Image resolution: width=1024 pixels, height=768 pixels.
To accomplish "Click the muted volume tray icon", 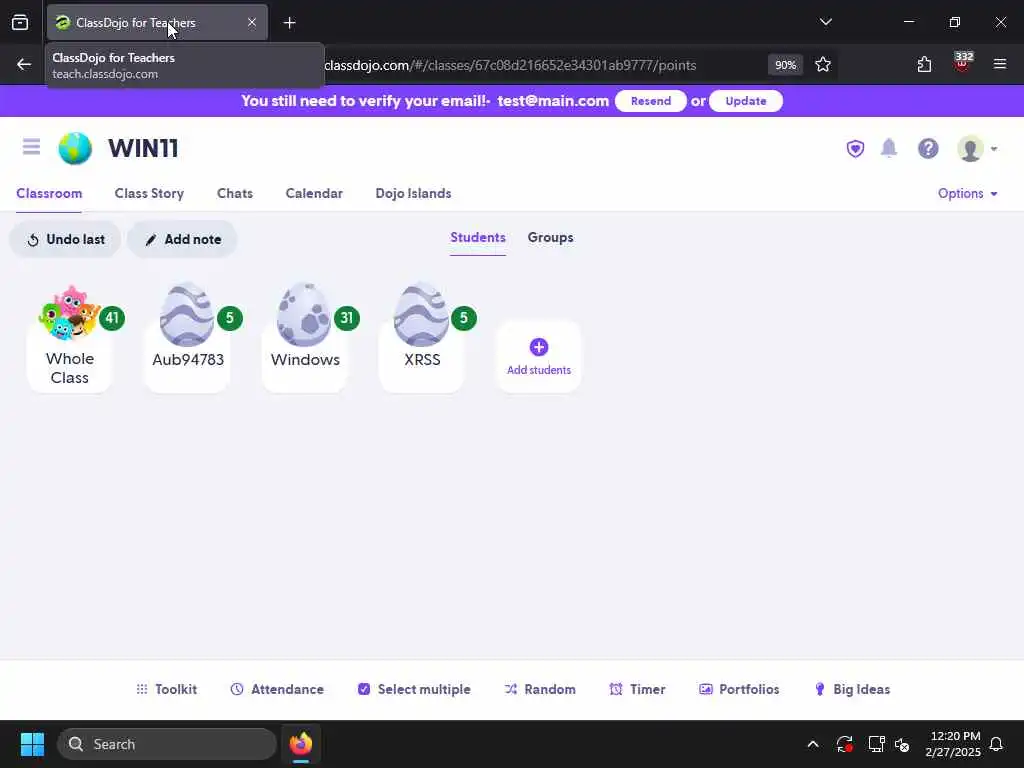I will pyautogui.click(x=902, y=744).
